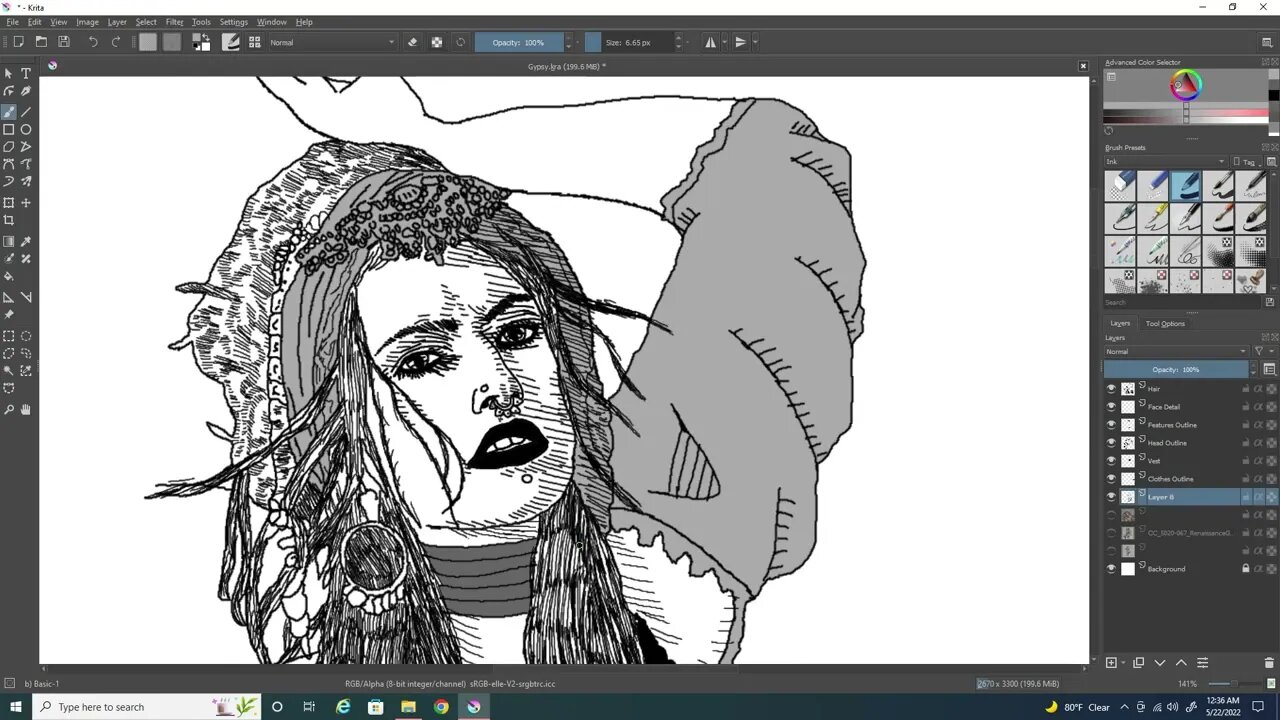Expand the add layer dropdown arrow
This screenshot has width=1280, height=720.
tap(1124, 663)
